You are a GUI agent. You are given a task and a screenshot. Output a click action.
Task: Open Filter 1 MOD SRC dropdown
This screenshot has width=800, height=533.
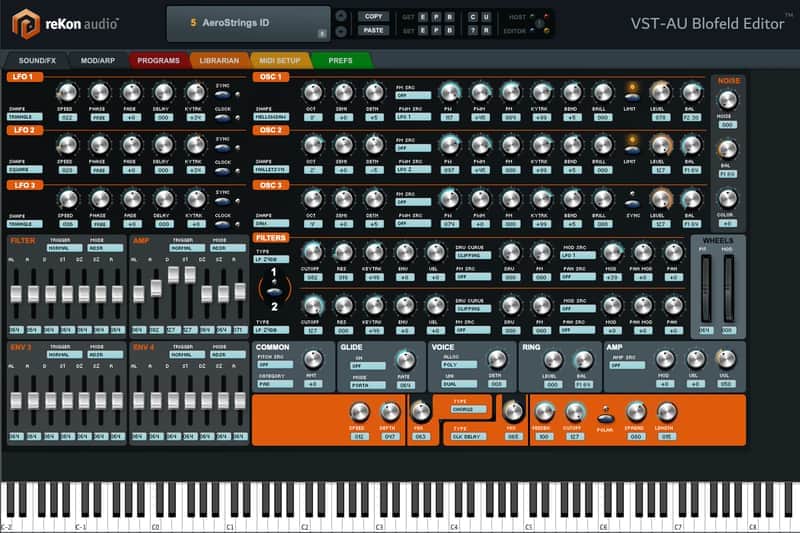578,255
